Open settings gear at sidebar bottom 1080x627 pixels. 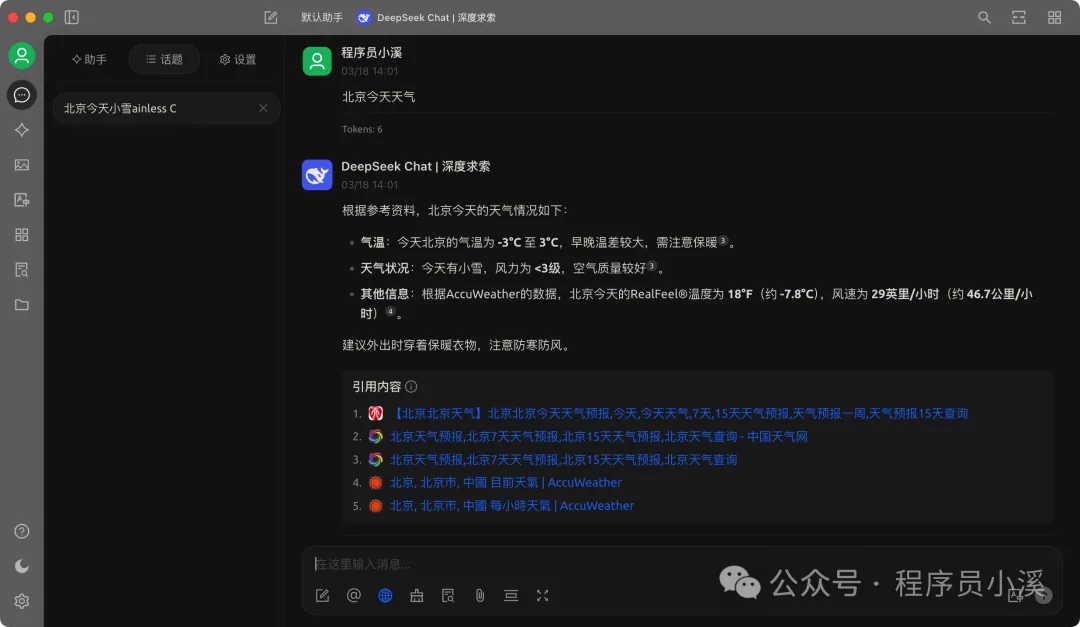pyautogui.click(x=21, y=602)
